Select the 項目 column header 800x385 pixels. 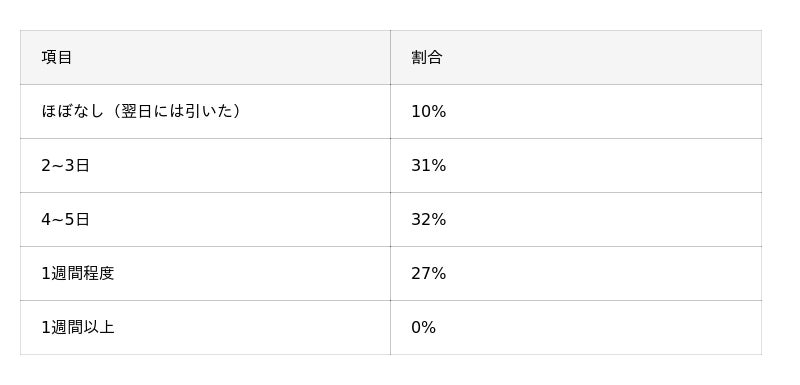[205, 57]
